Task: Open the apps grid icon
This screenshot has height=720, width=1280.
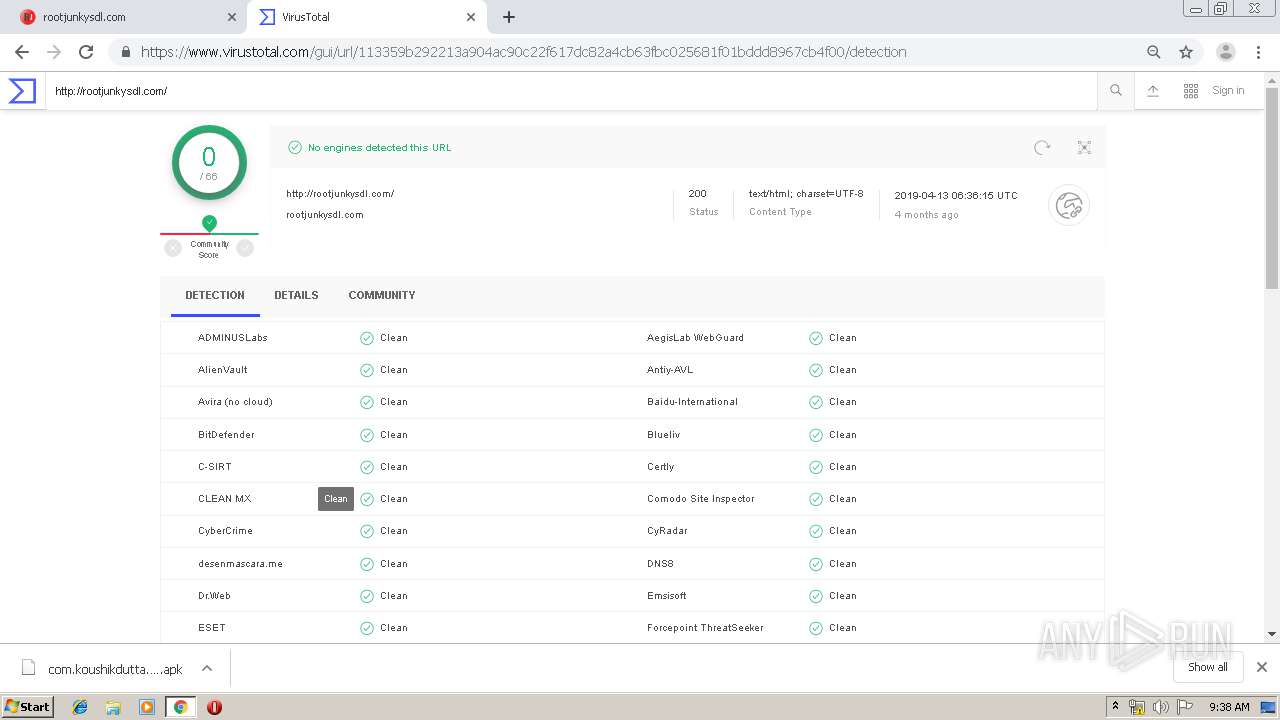Action: tap(1191, 91)
